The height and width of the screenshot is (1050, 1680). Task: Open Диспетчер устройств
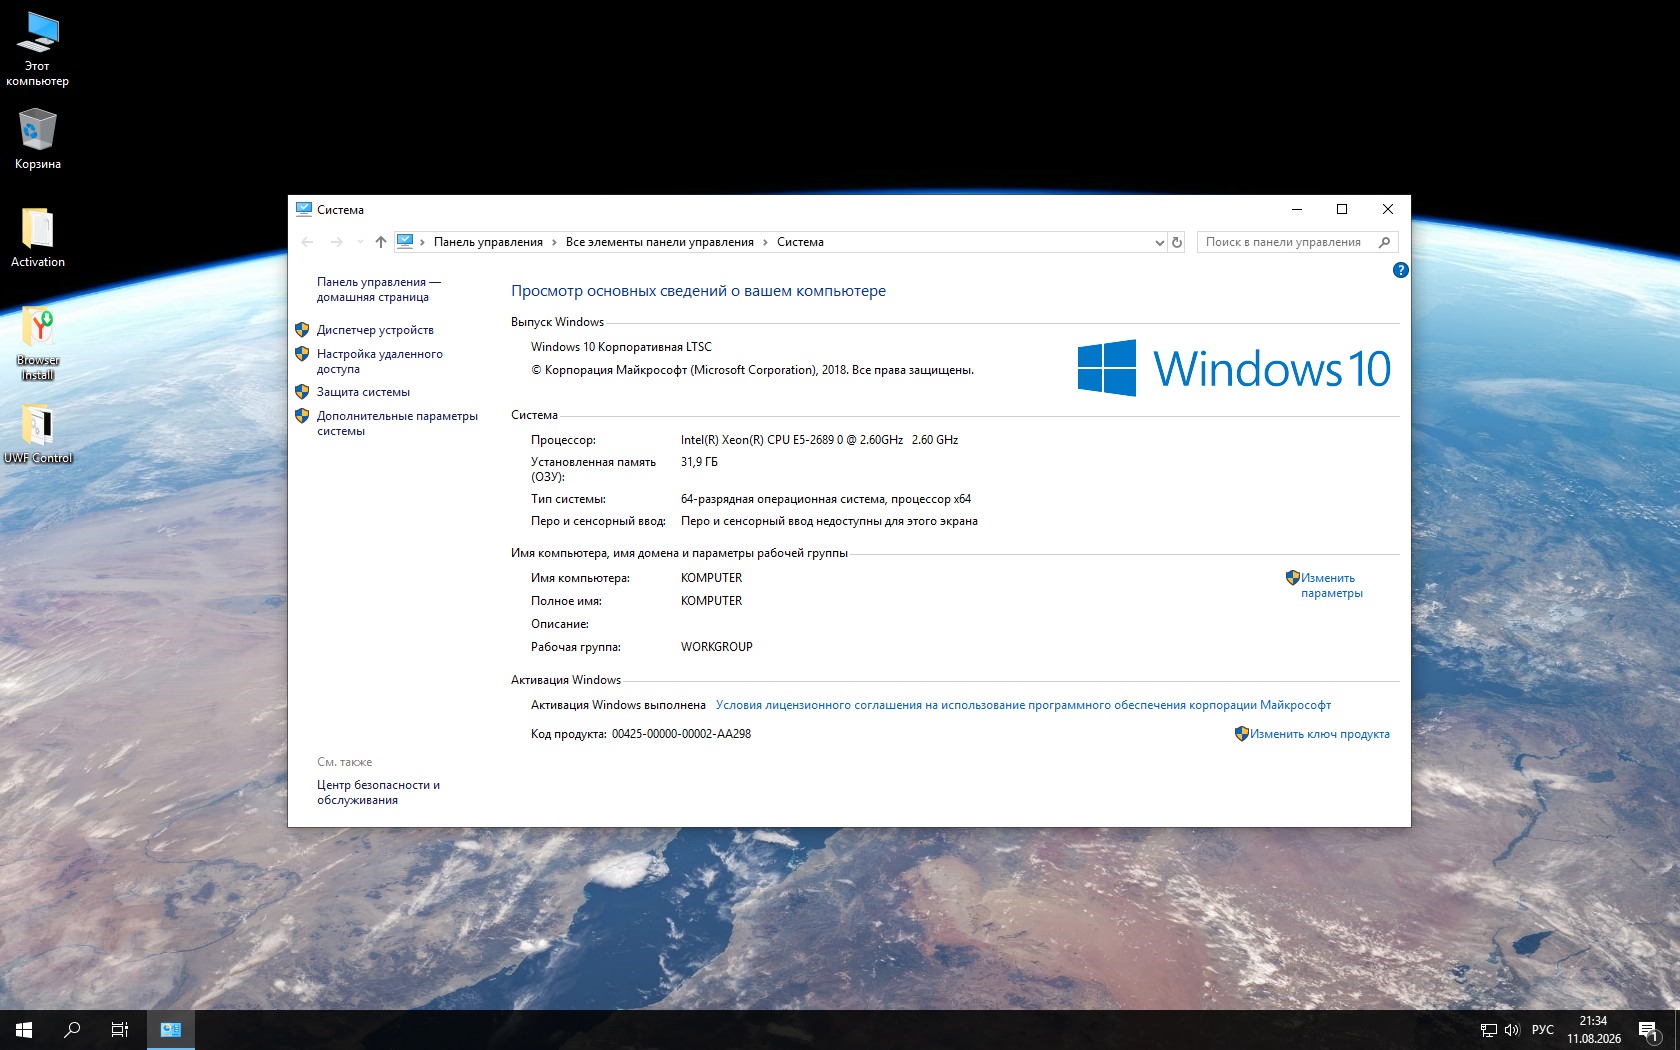[x=375, y=330]
